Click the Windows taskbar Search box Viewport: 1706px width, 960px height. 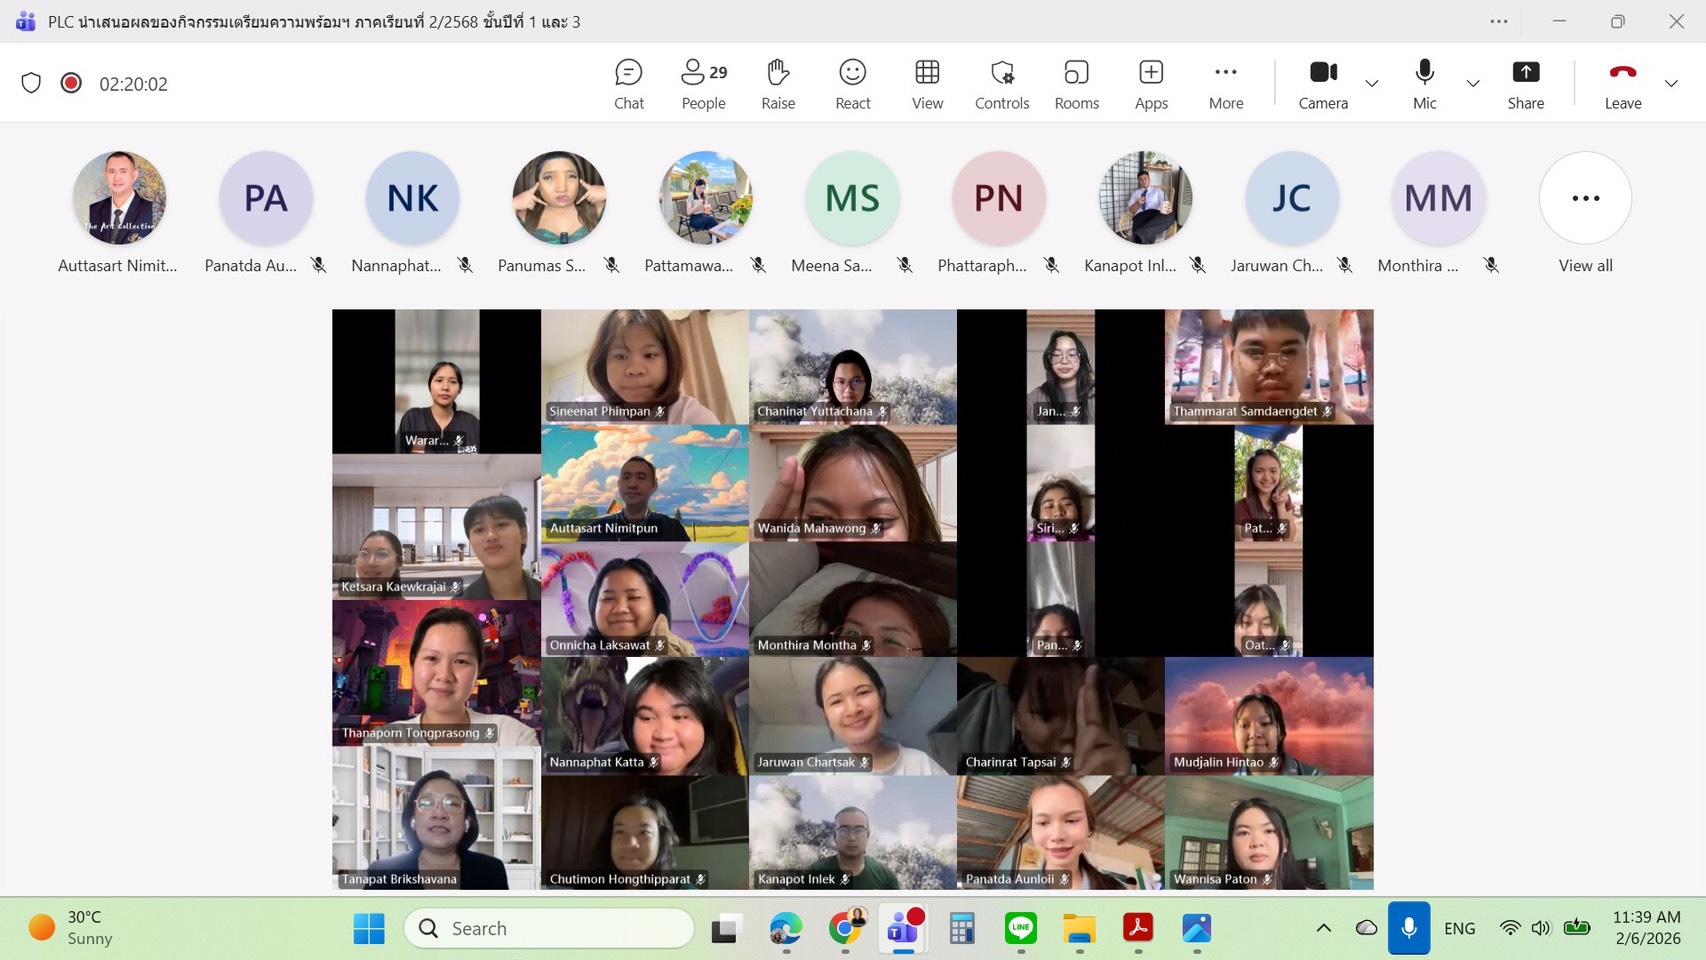tap(549, 928)
